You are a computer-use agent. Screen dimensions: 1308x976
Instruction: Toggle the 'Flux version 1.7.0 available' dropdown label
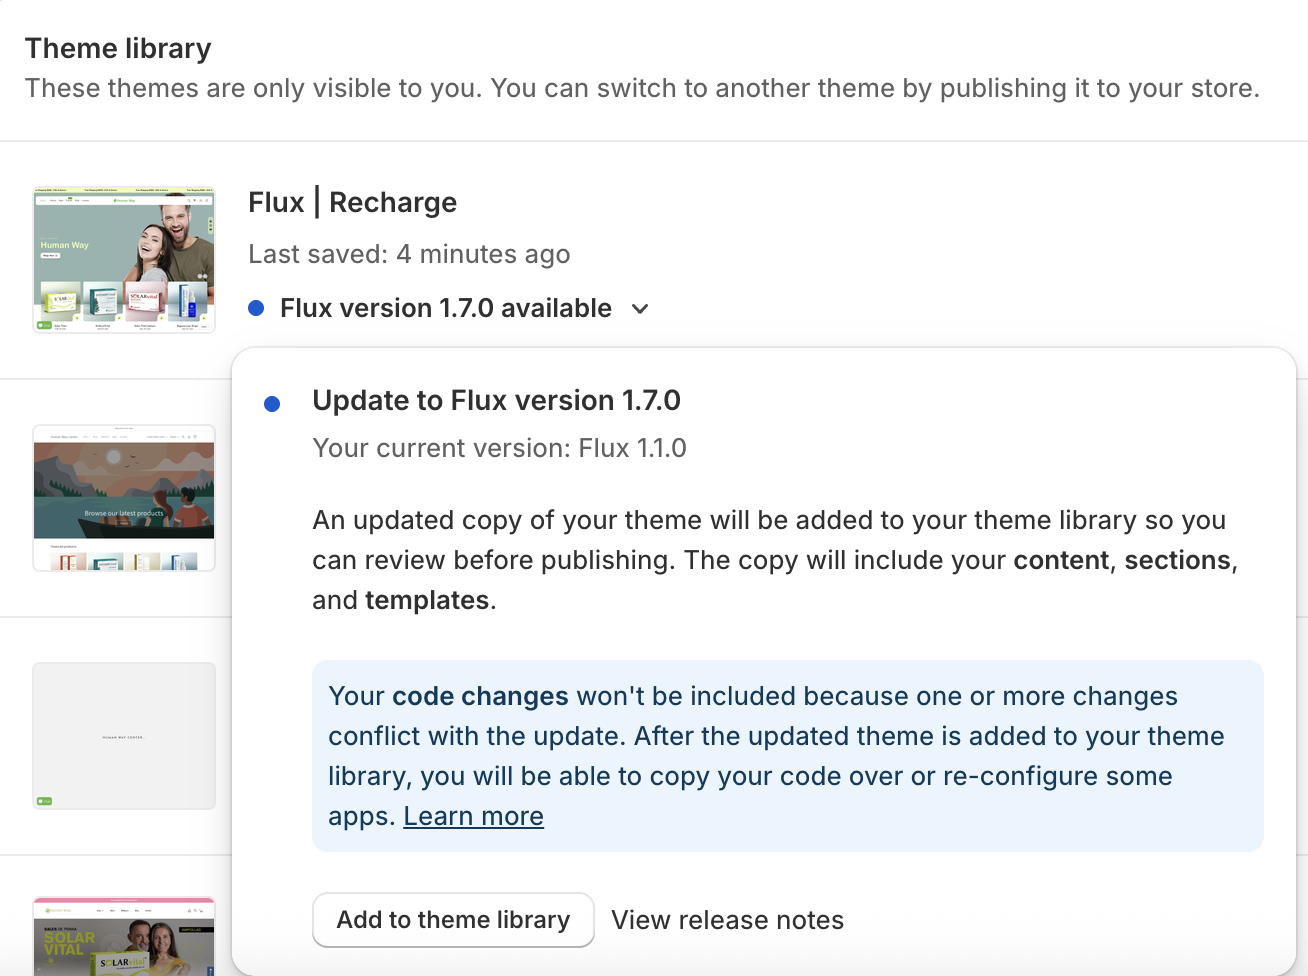pos(446,308)
